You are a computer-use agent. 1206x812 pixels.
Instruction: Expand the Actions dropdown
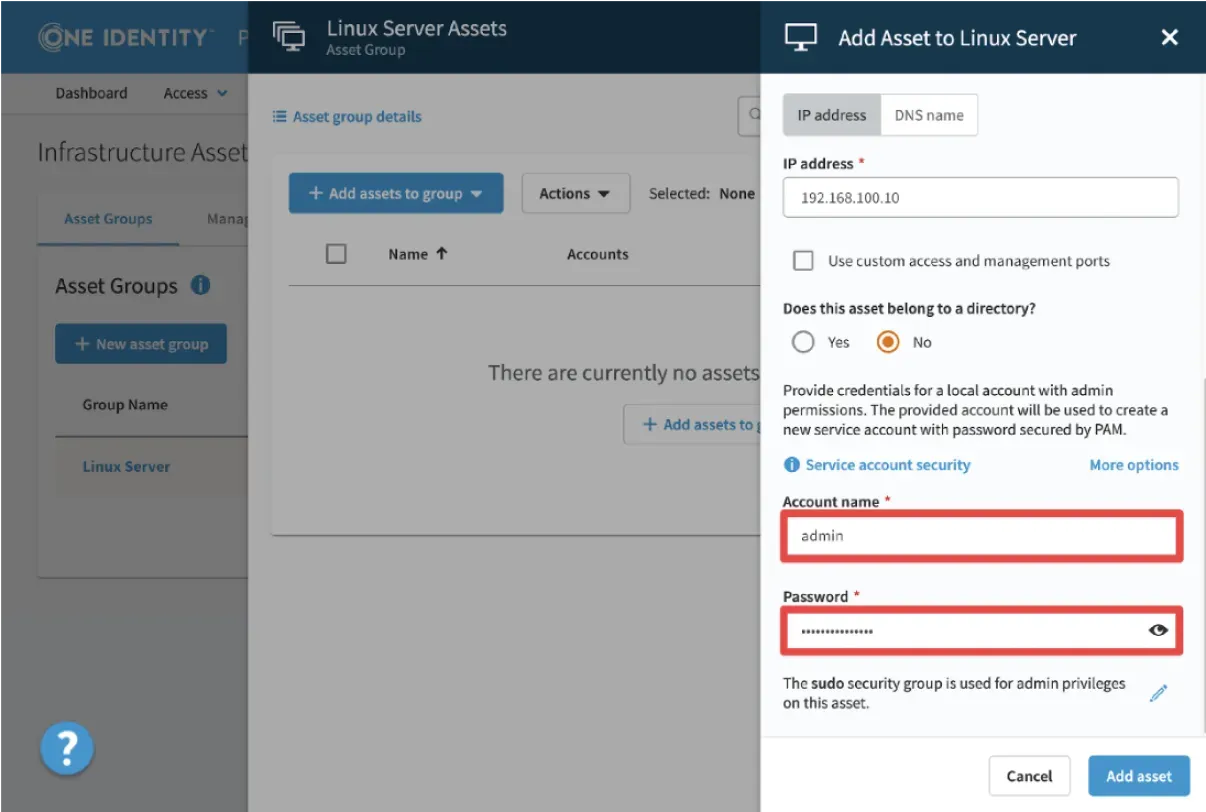tap(575, 193)
